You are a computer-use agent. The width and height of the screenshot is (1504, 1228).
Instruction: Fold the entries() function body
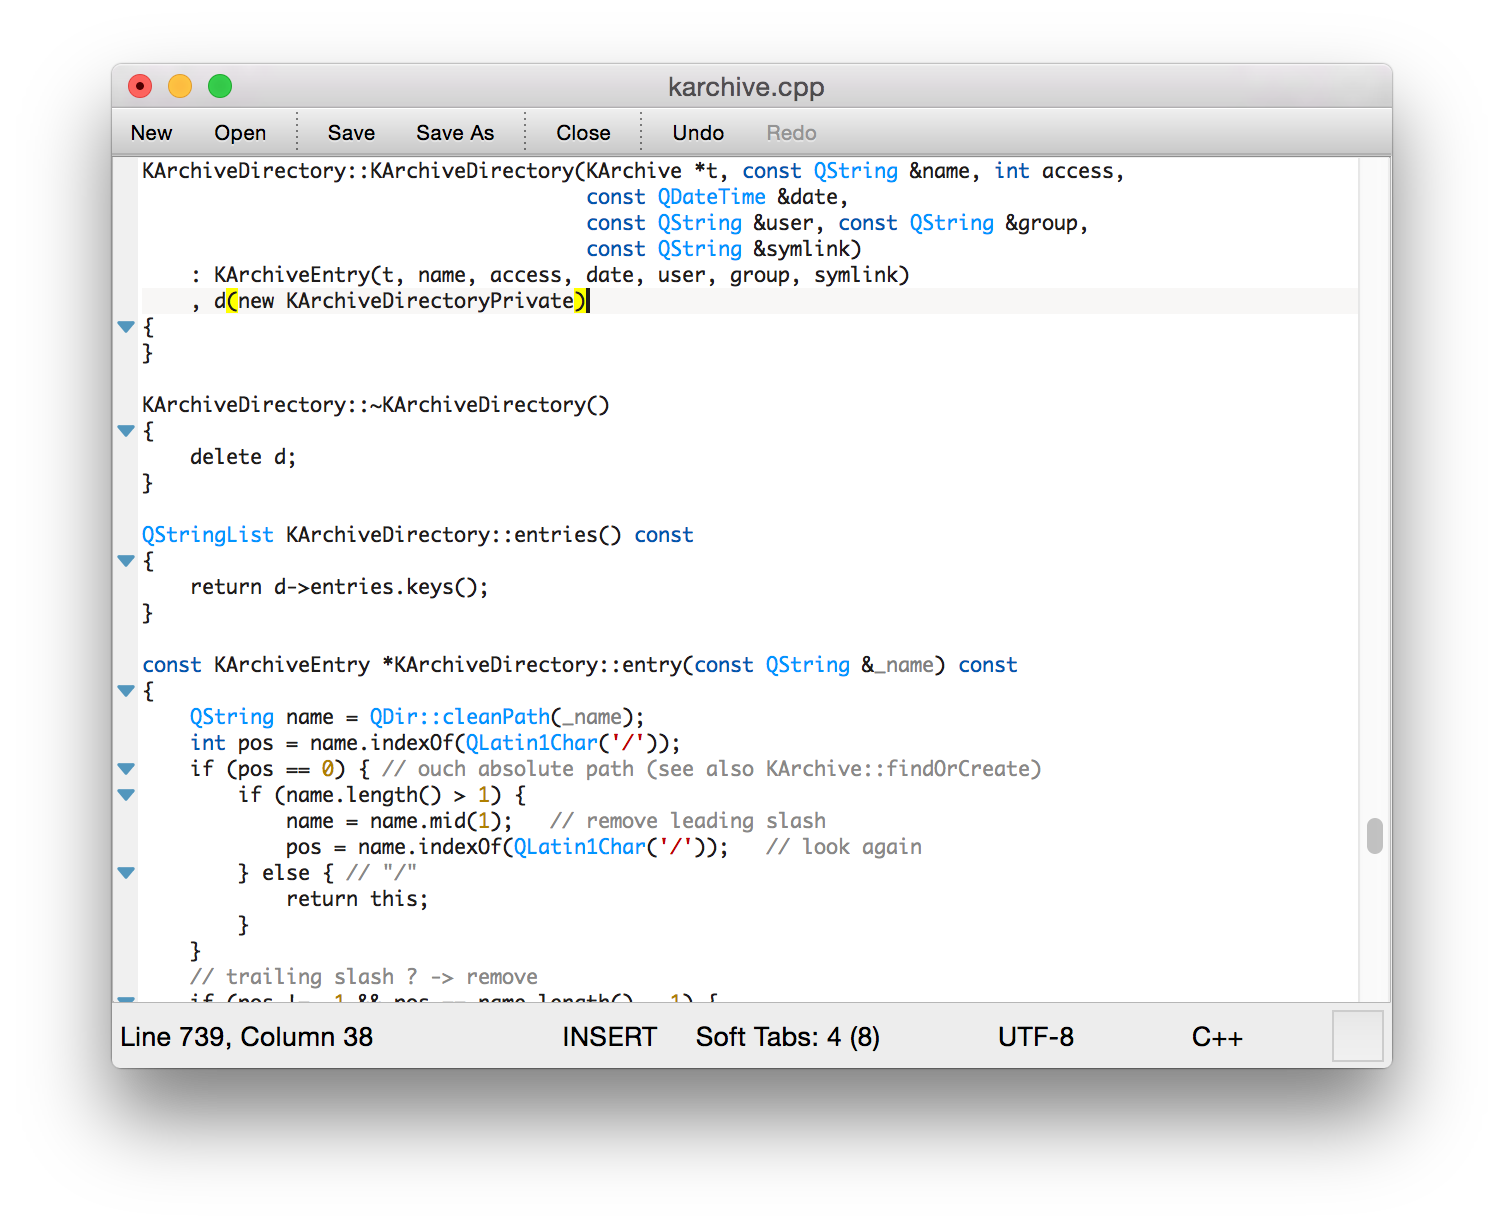coord(126,561)
